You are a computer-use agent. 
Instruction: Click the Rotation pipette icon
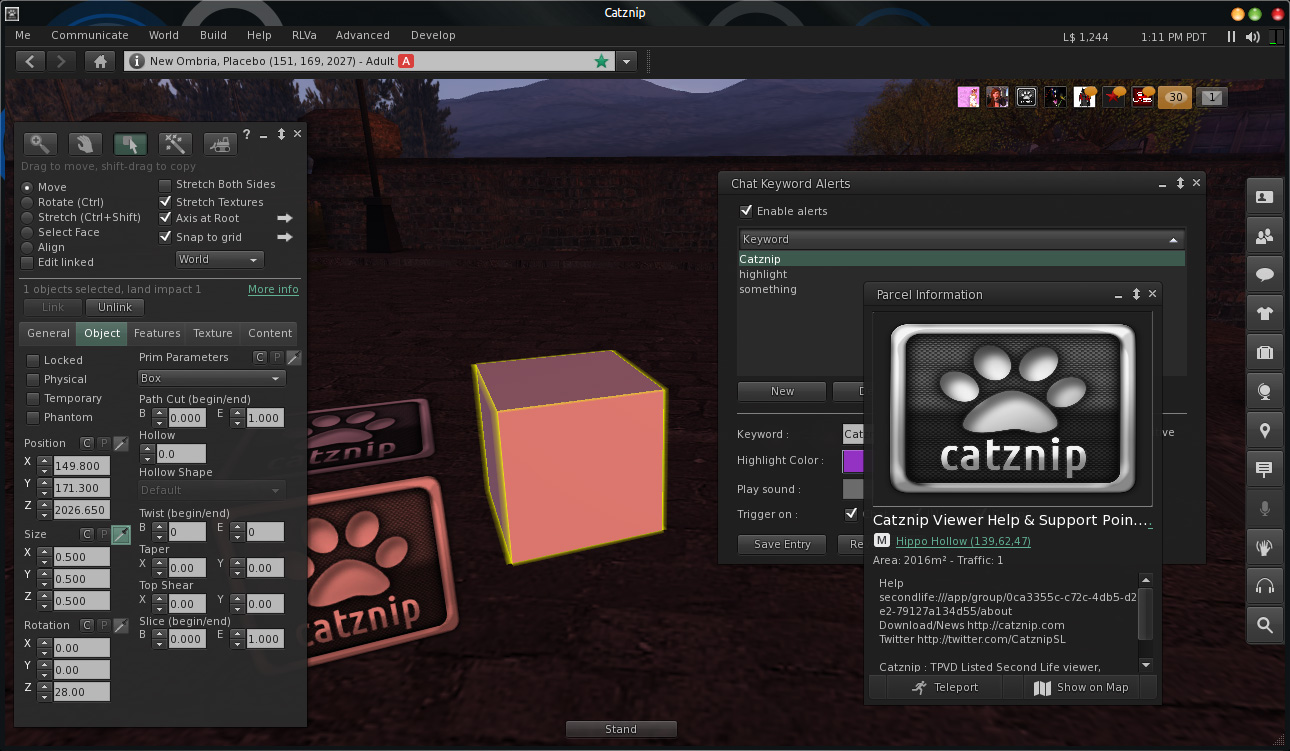point(120,625)
